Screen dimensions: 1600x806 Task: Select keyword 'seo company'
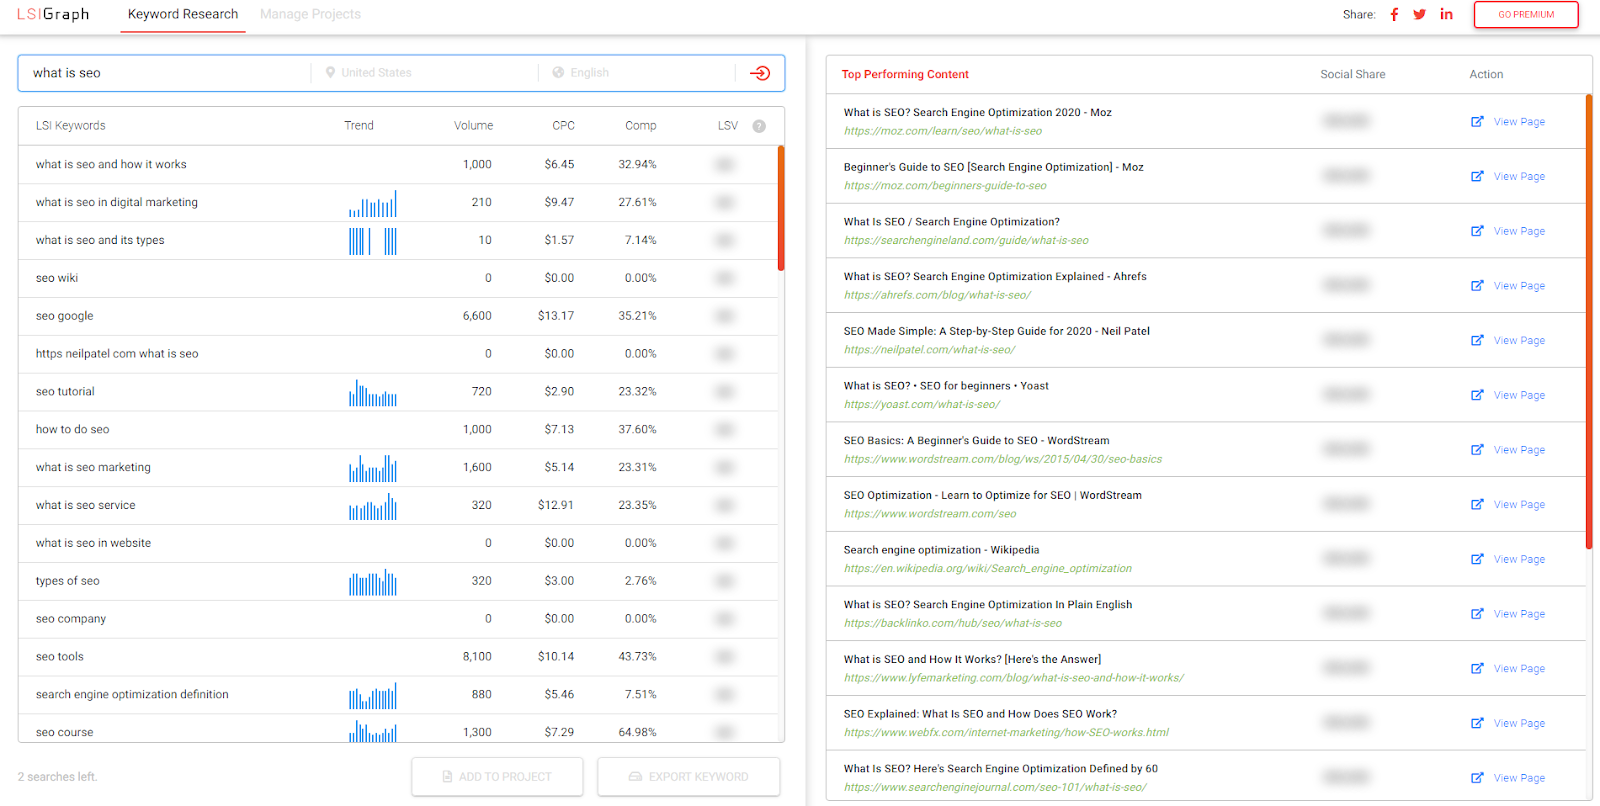(x=71, y=619)
